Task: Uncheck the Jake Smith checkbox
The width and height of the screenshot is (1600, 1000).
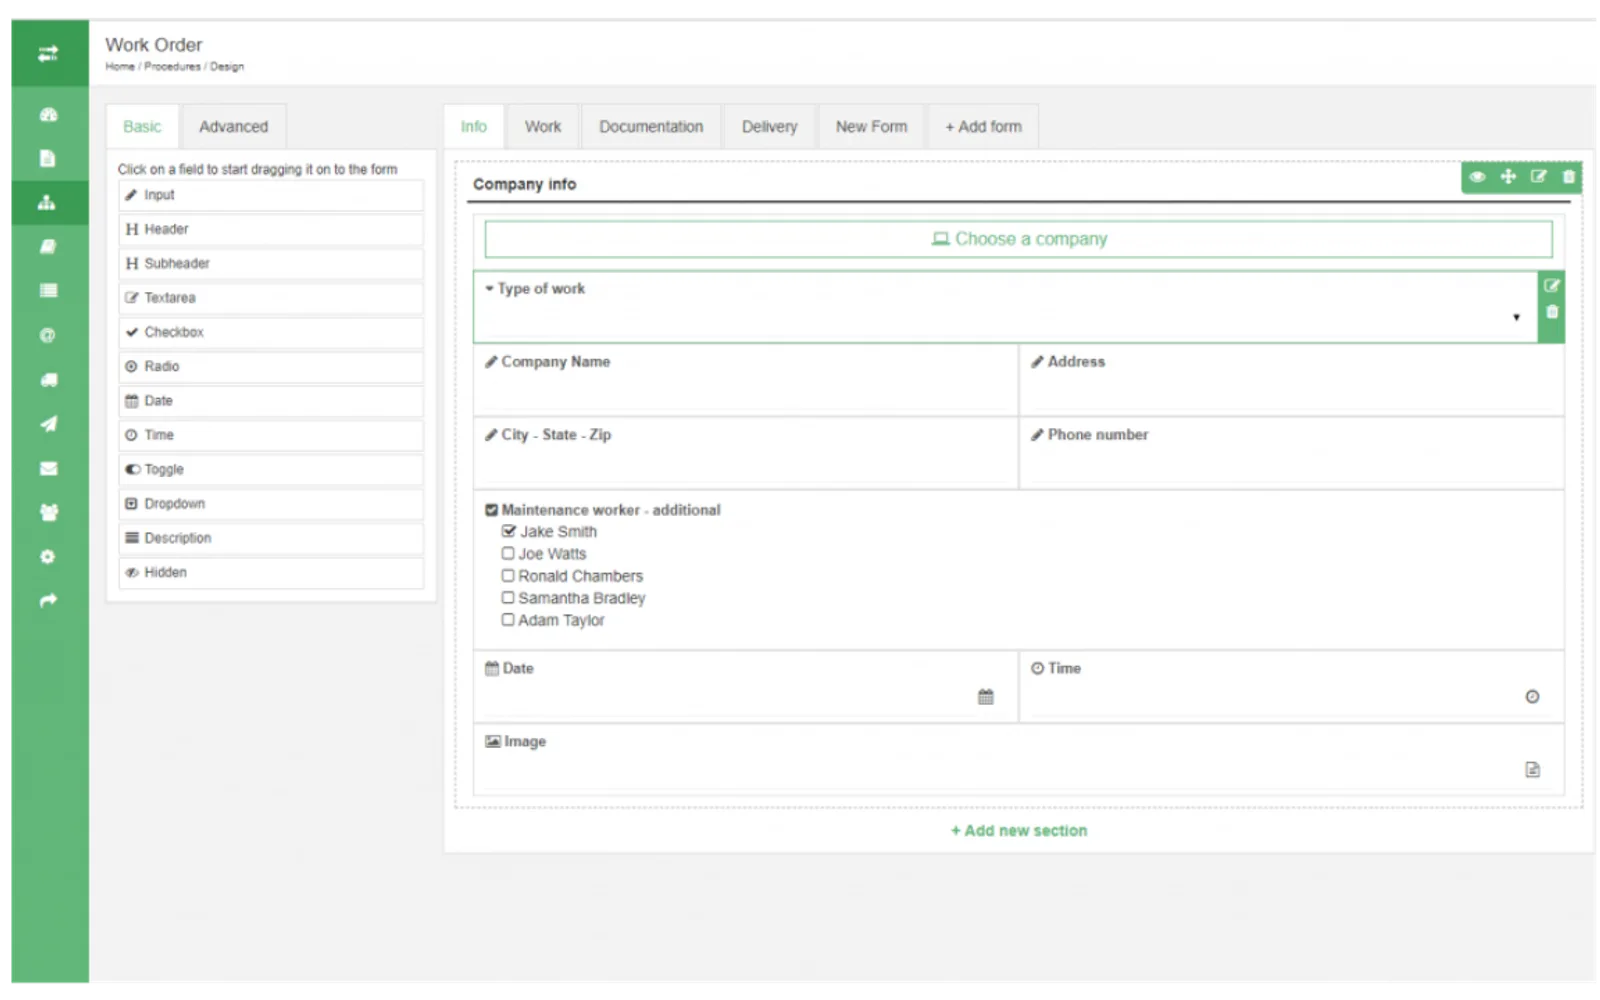Action: pyautogui.click(x=509, y=532)
